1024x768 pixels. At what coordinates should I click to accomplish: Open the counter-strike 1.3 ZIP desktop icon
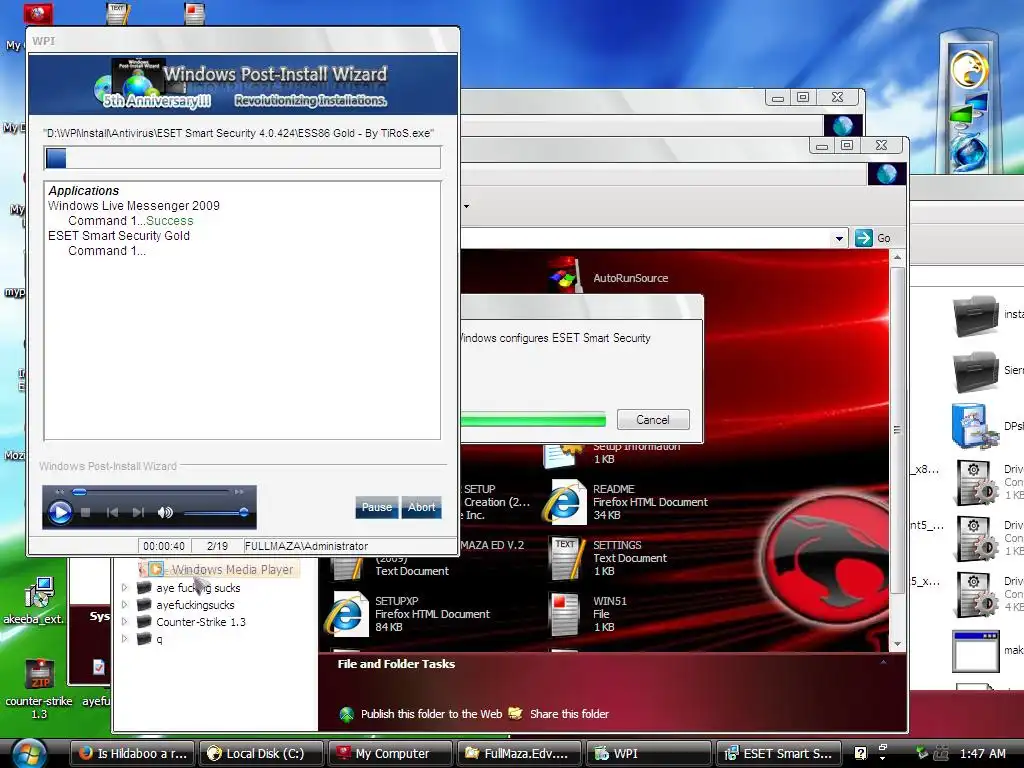click(x=39, y=675)
